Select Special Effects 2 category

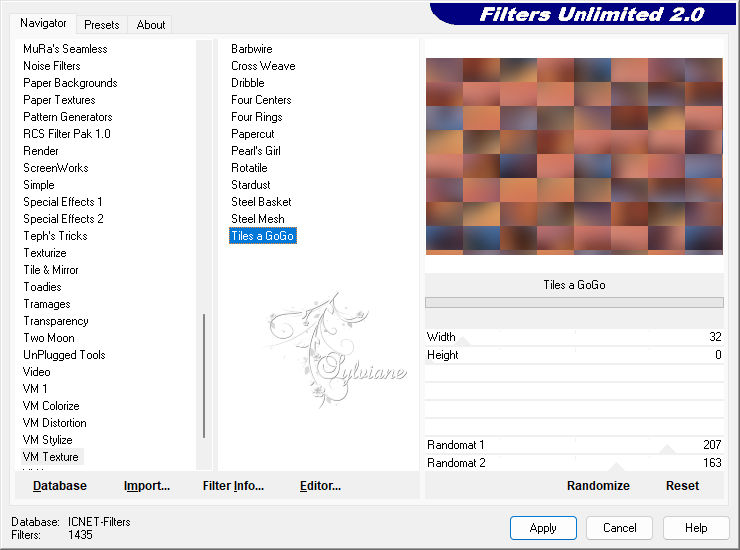pos(63,219)
